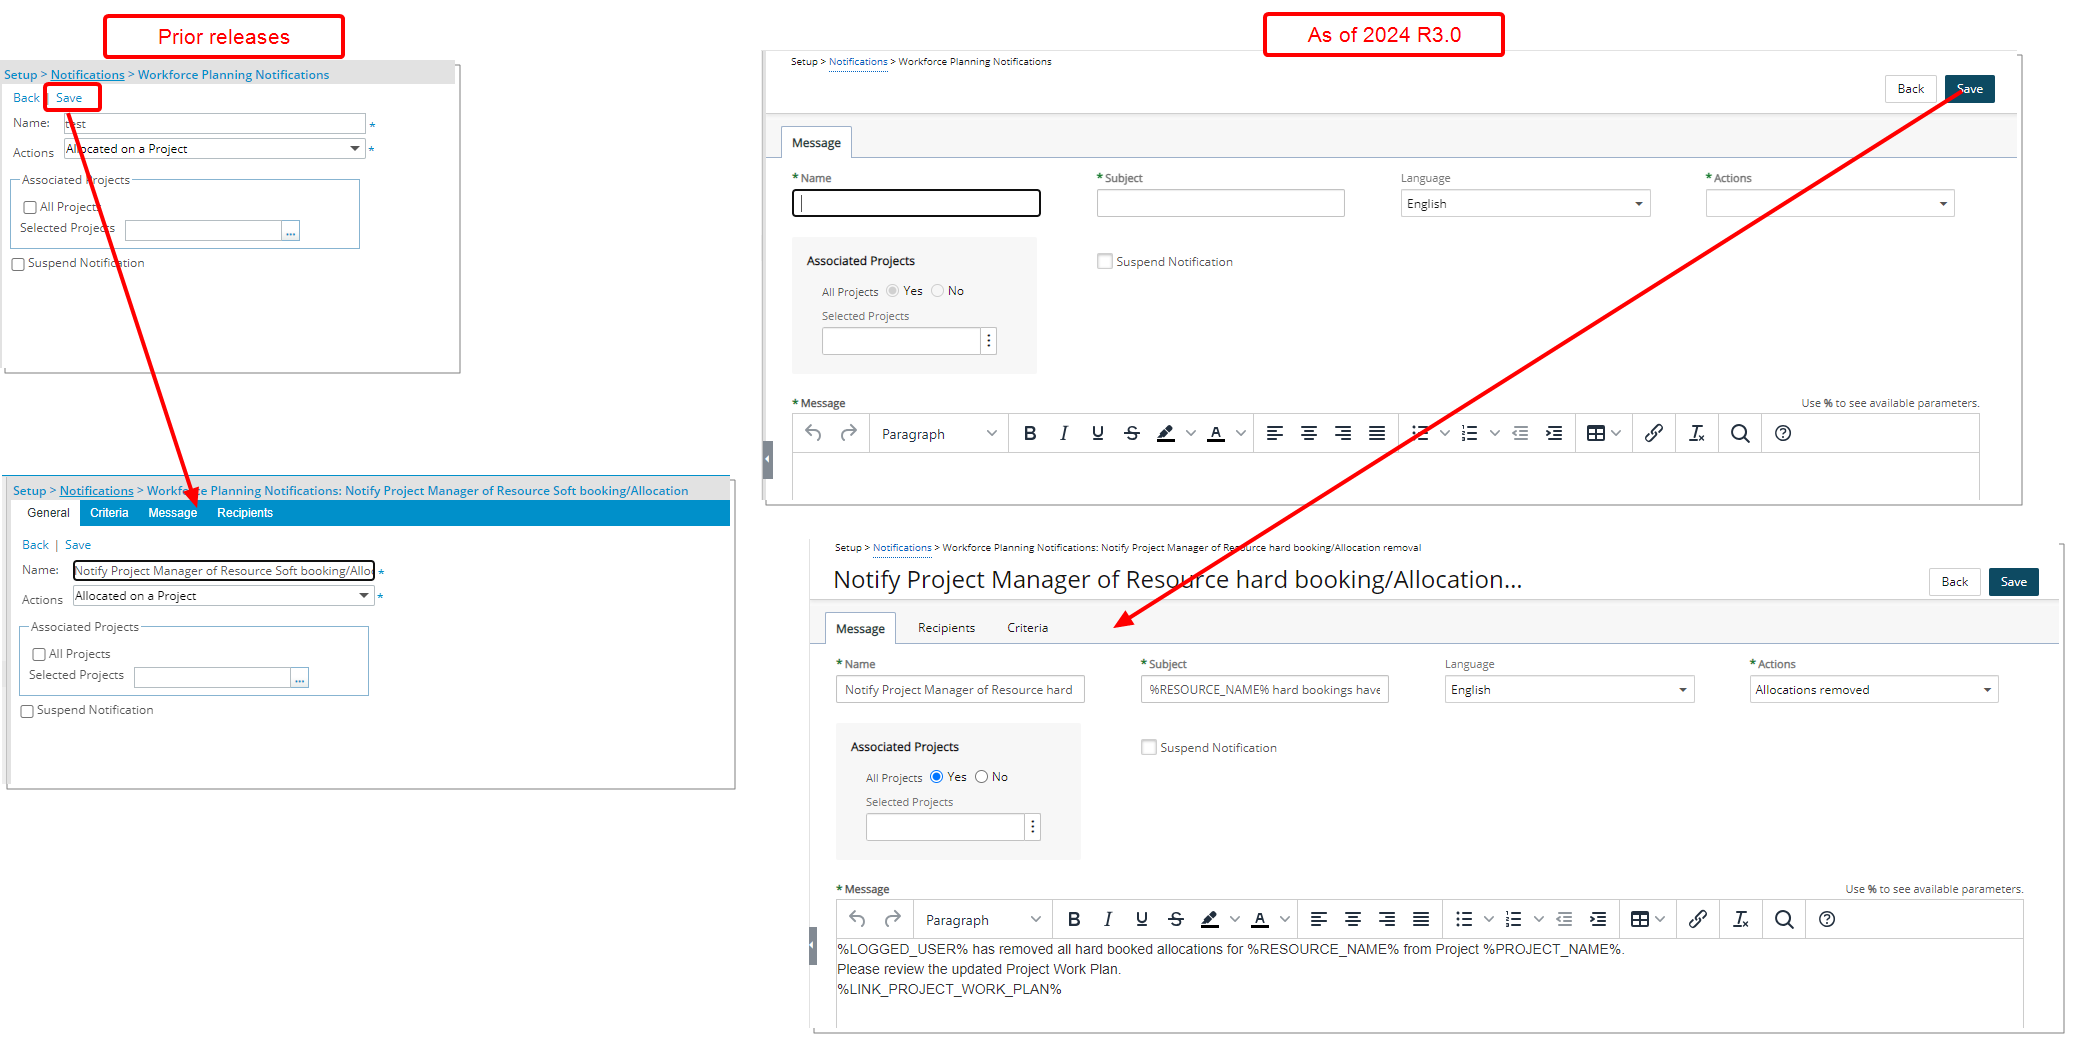Click Save in the hard booking notification form

pos(2014,582)
